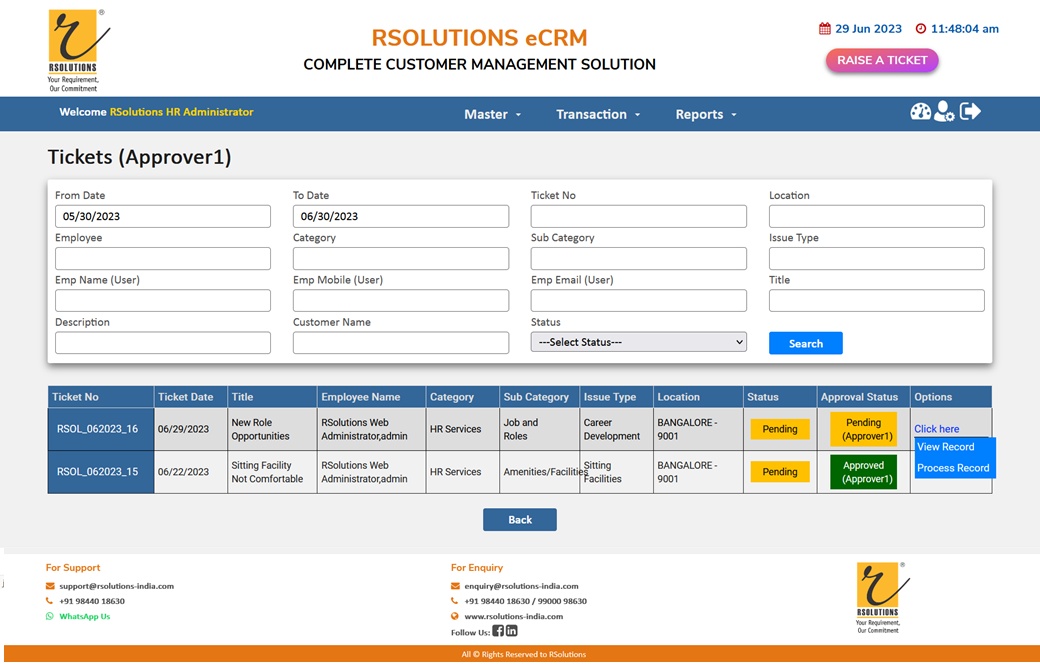Image resolution: width=1040 pixels, height=664 pixels.
Task: Click the calendar icon beside the date
Action: 825,29
